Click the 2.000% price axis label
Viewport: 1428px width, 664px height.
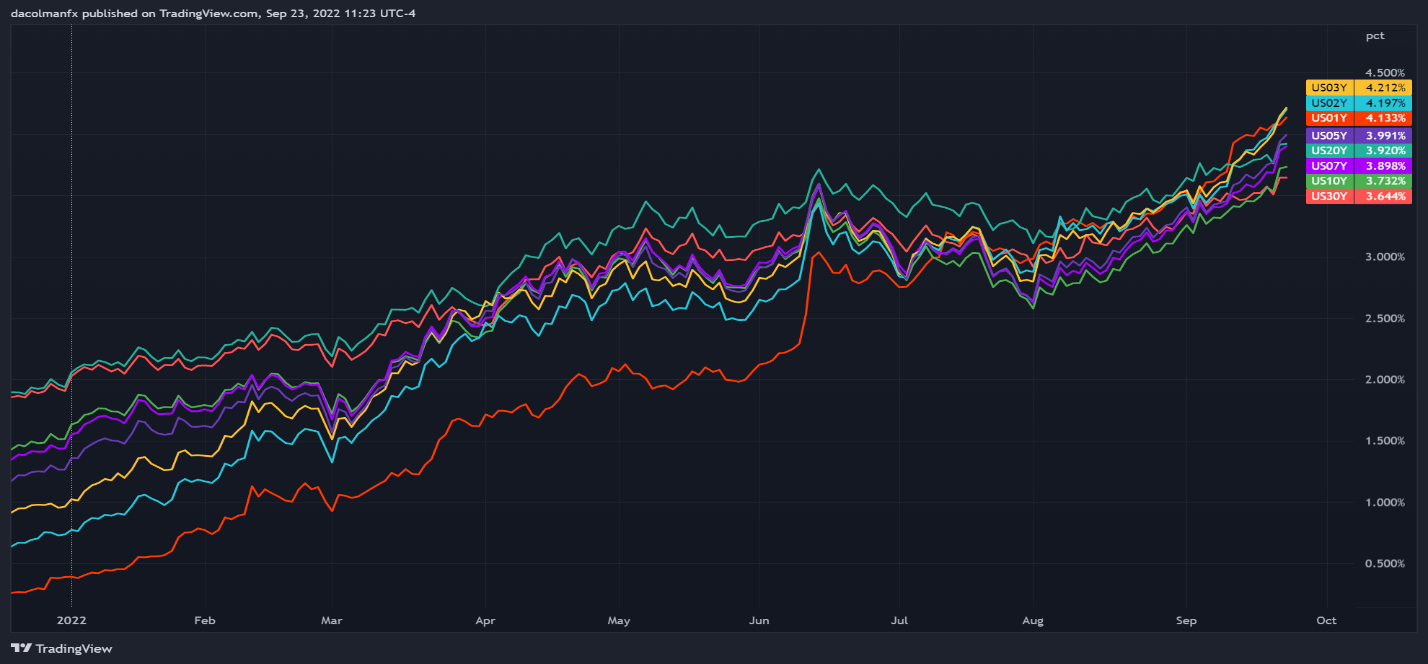tap(1385, 380)
